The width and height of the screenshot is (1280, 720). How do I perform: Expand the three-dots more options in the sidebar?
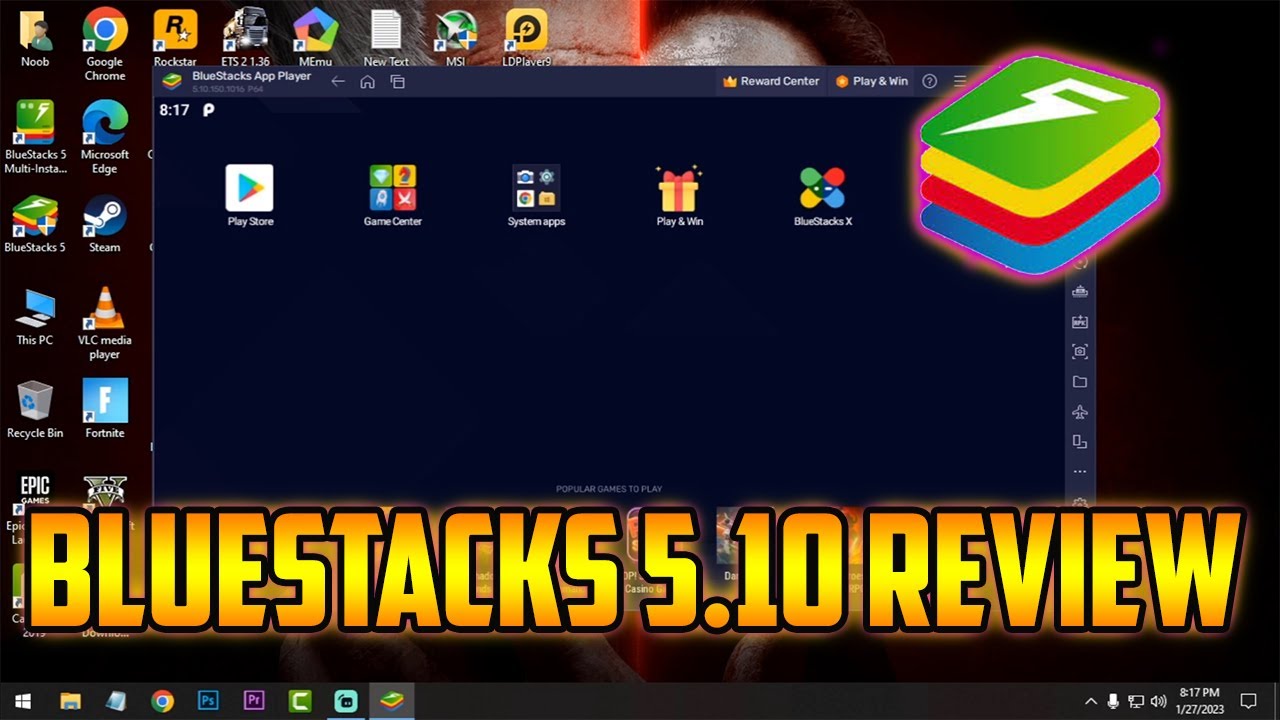[x=1080, y=472]
